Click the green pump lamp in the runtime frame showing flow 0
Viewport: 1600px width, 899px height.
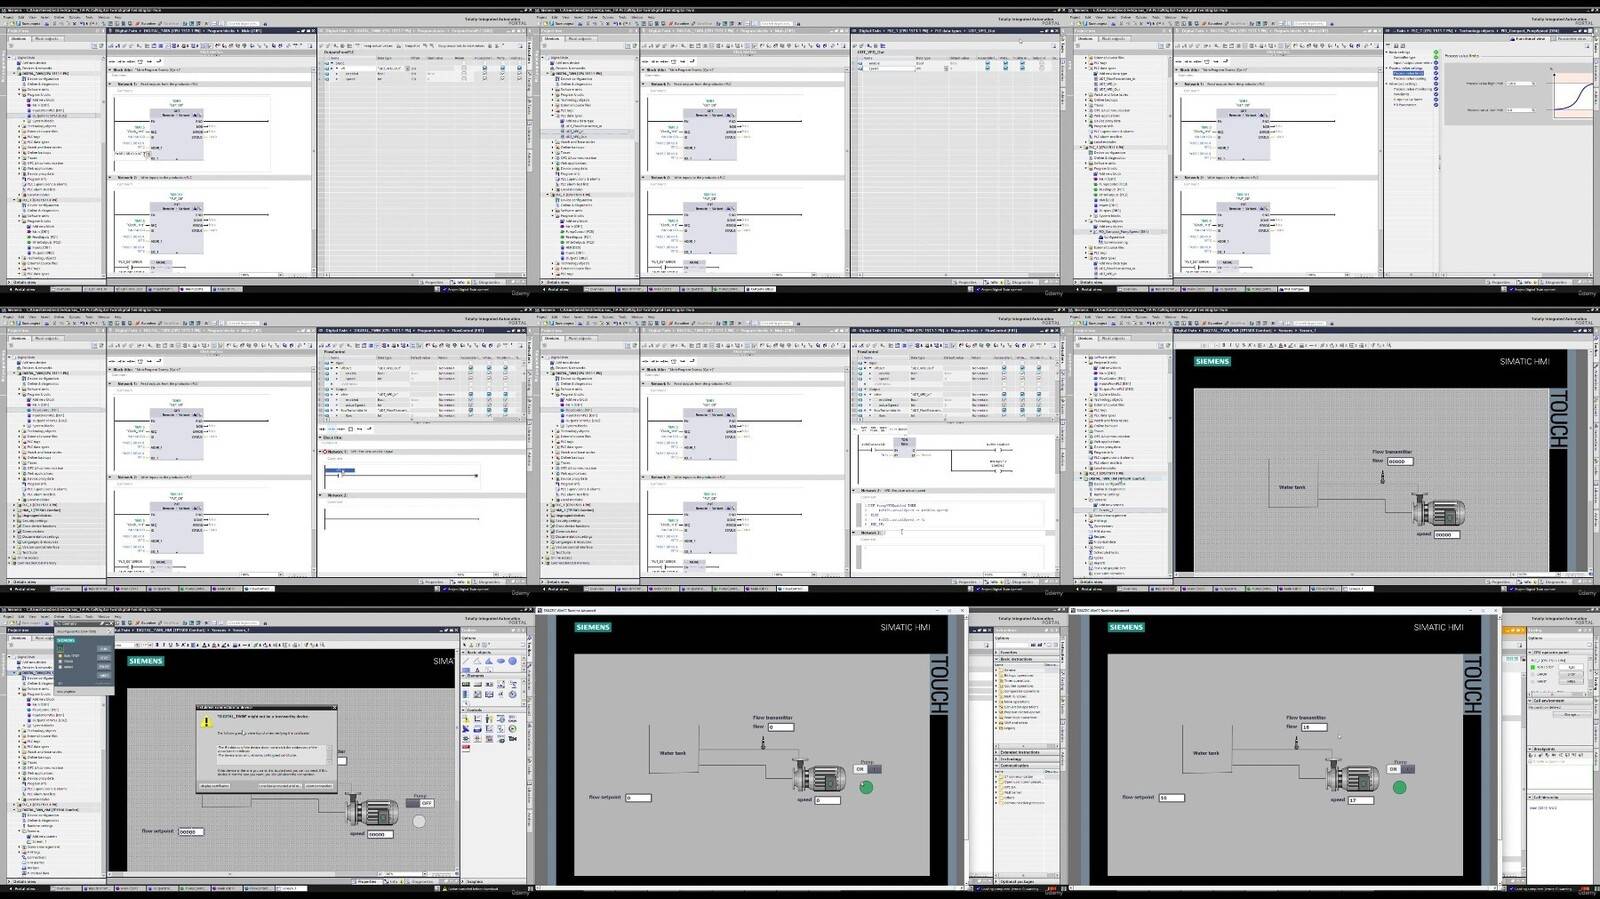866,787
